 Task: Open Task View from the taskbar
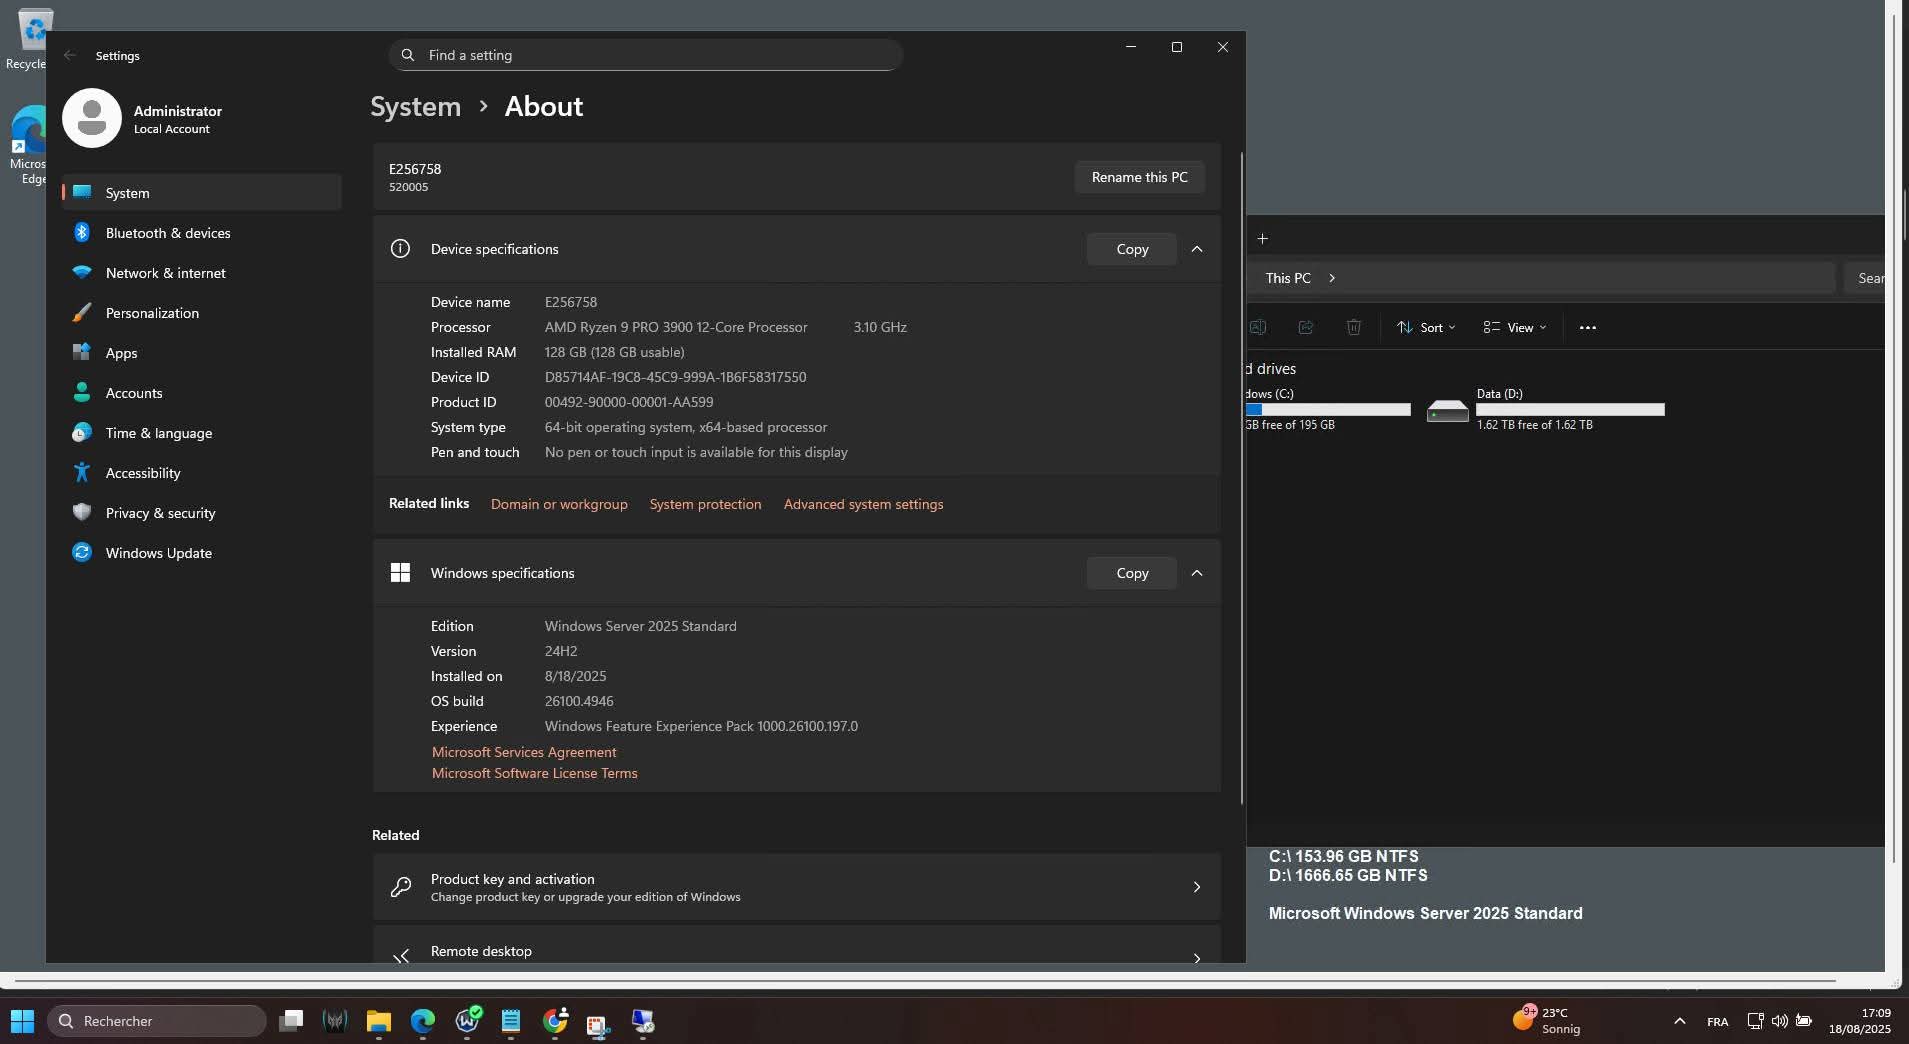pos(291,1021)
